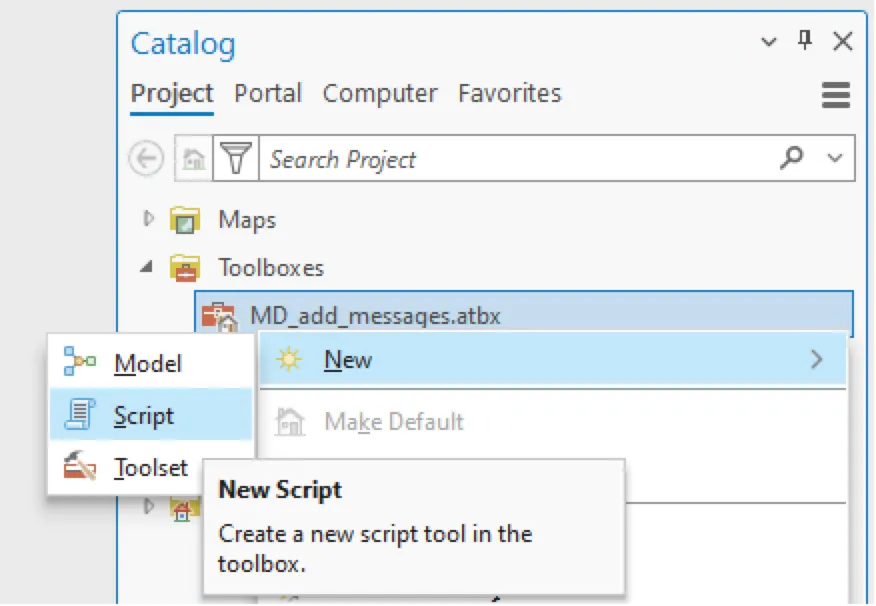Open the Catalog pane hamburger menu
Screen dimensions: 876x606
[x=836, y=95]
